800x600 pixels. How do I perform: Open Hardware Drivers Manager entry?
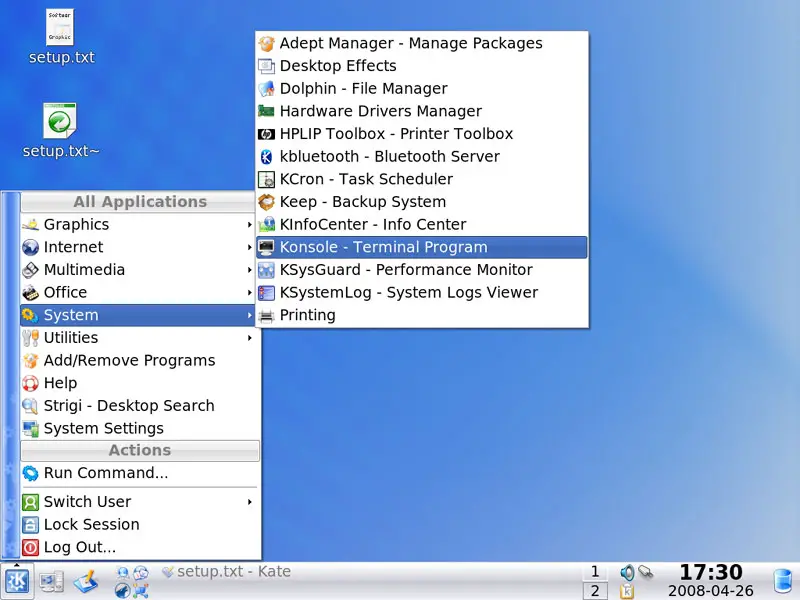[421, 111]
